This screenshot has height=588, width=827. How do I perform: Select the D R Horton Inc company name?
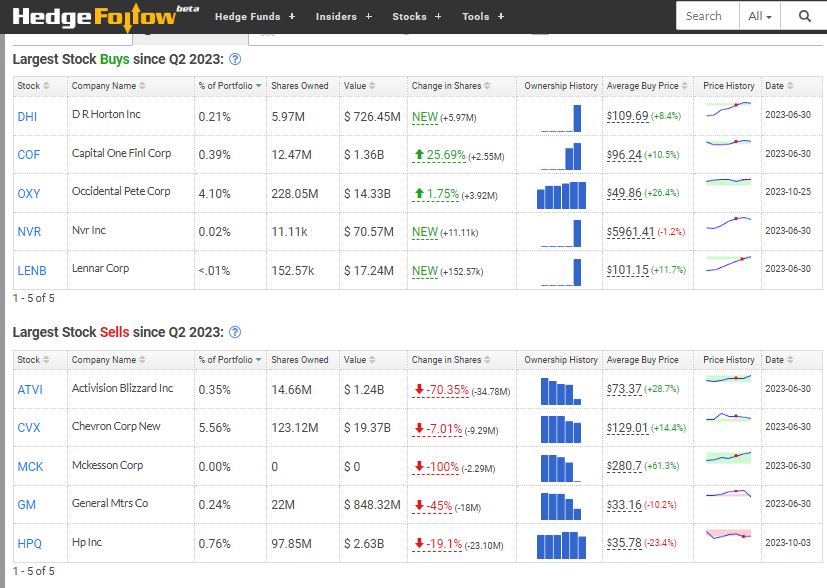[106, 114]
